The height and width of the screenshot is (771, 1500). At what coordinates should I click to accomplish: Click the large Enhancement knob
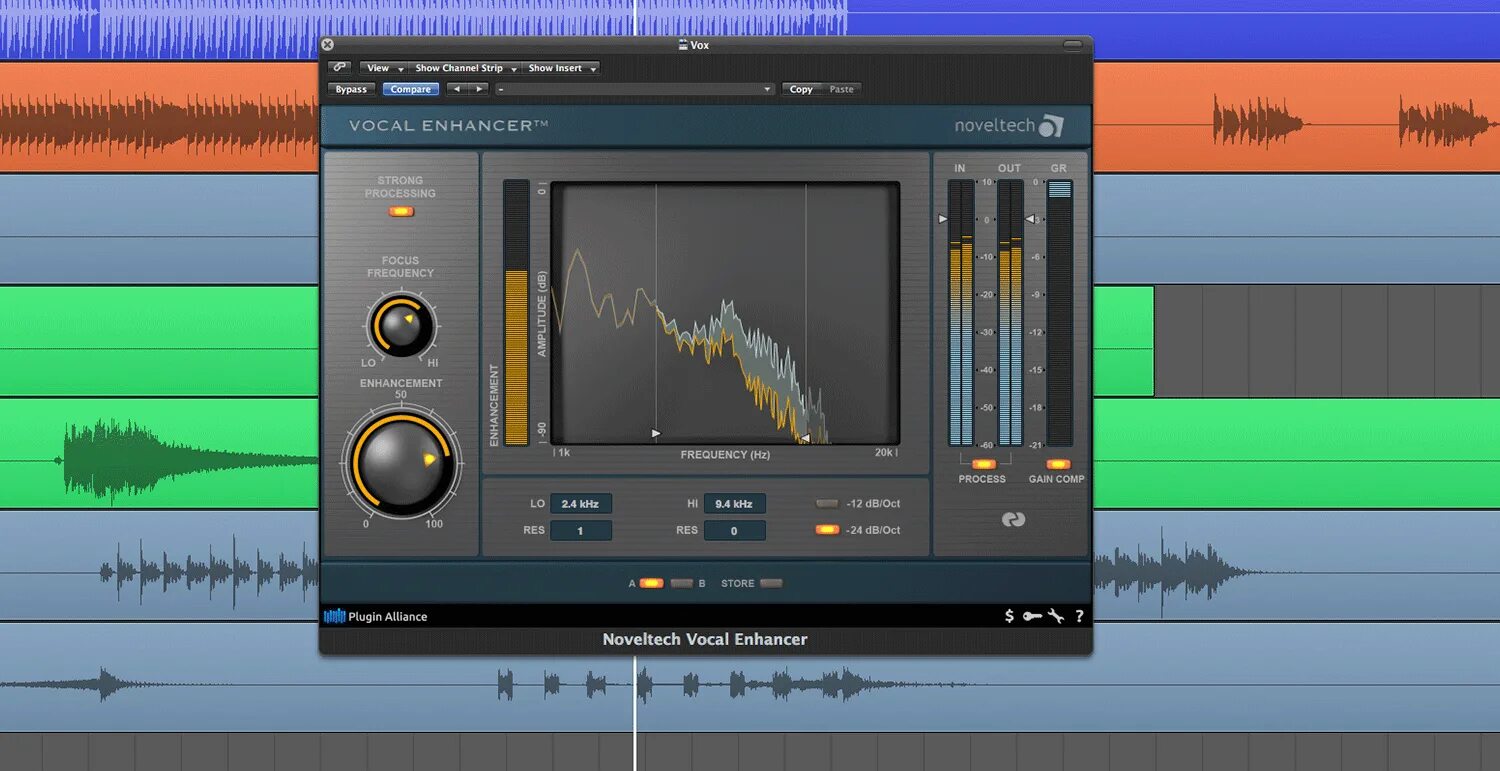point(401,464)
